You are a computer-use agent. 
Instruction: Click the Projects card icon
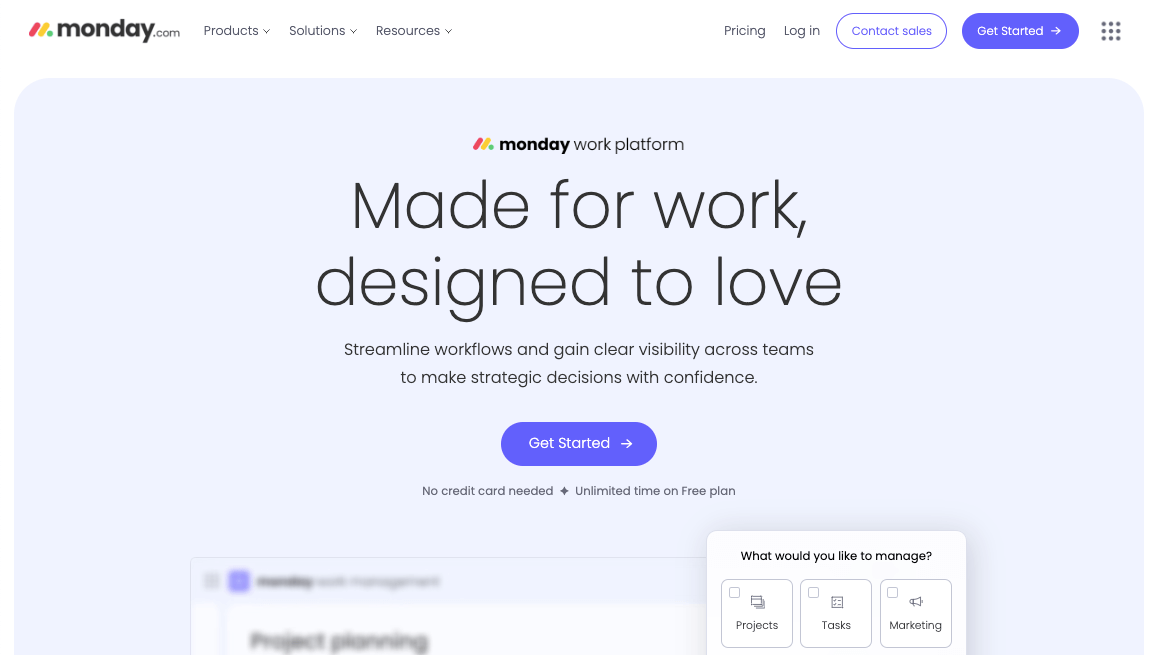click(757, 602)
